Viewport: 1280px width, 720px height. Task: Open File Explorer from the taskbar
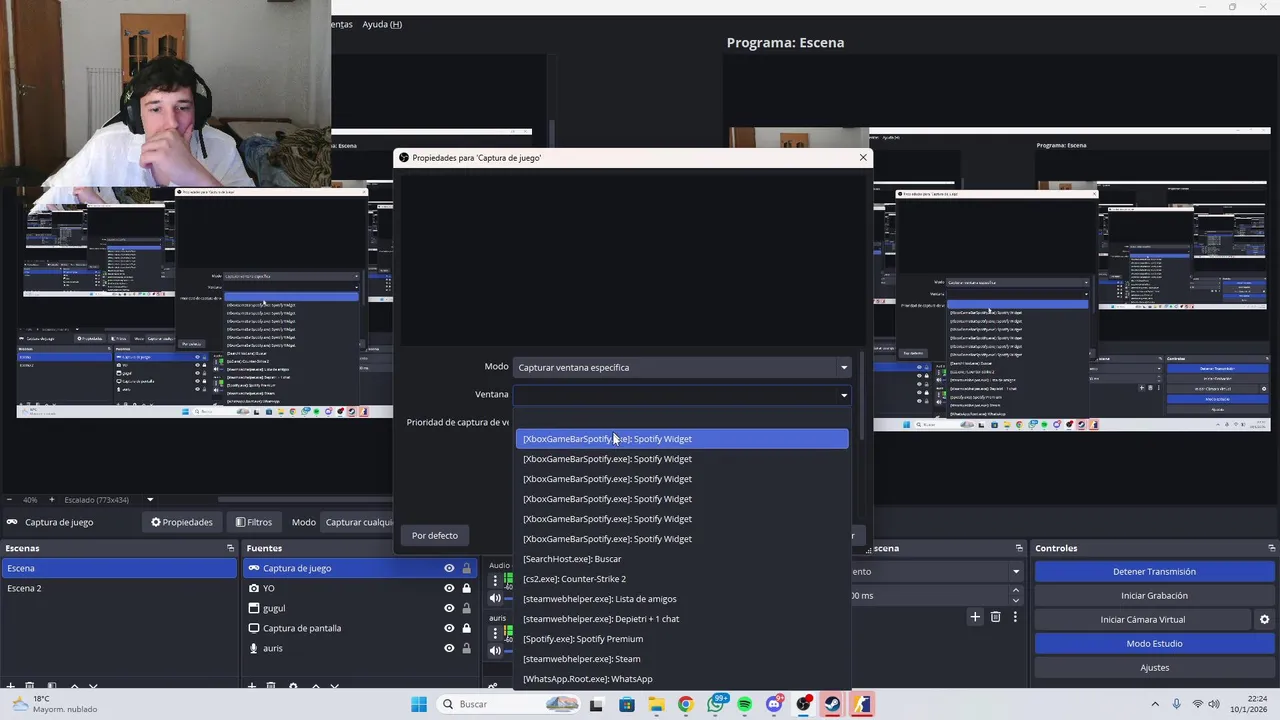click(x=656, y=704)
